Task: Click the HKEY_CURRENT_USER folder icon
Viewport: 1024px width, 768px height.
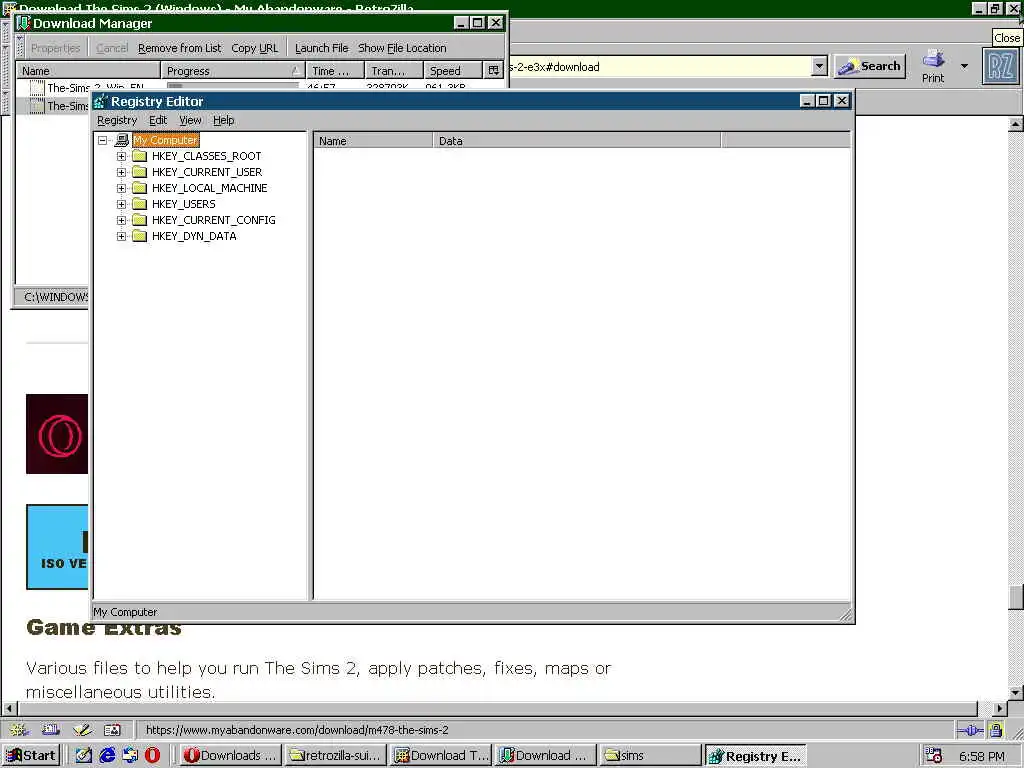Action: point(139,172)
